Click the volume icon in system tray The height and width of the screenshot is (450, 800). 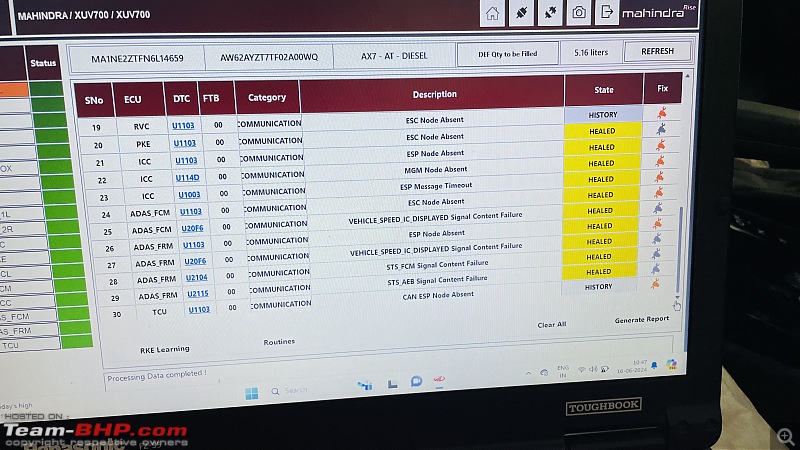click(x=593, y=369)
